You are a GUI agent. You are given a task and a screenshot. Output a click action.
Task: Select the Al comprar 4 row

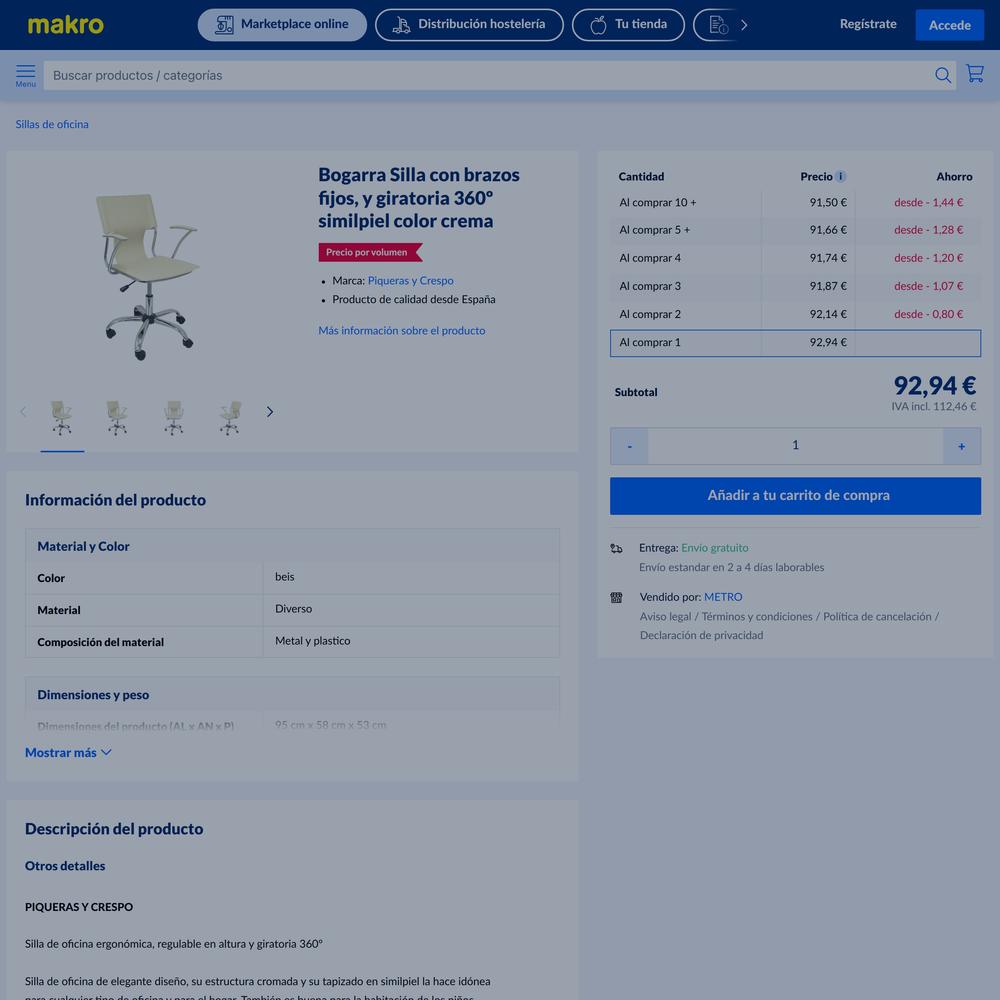[x=795, y=258]
